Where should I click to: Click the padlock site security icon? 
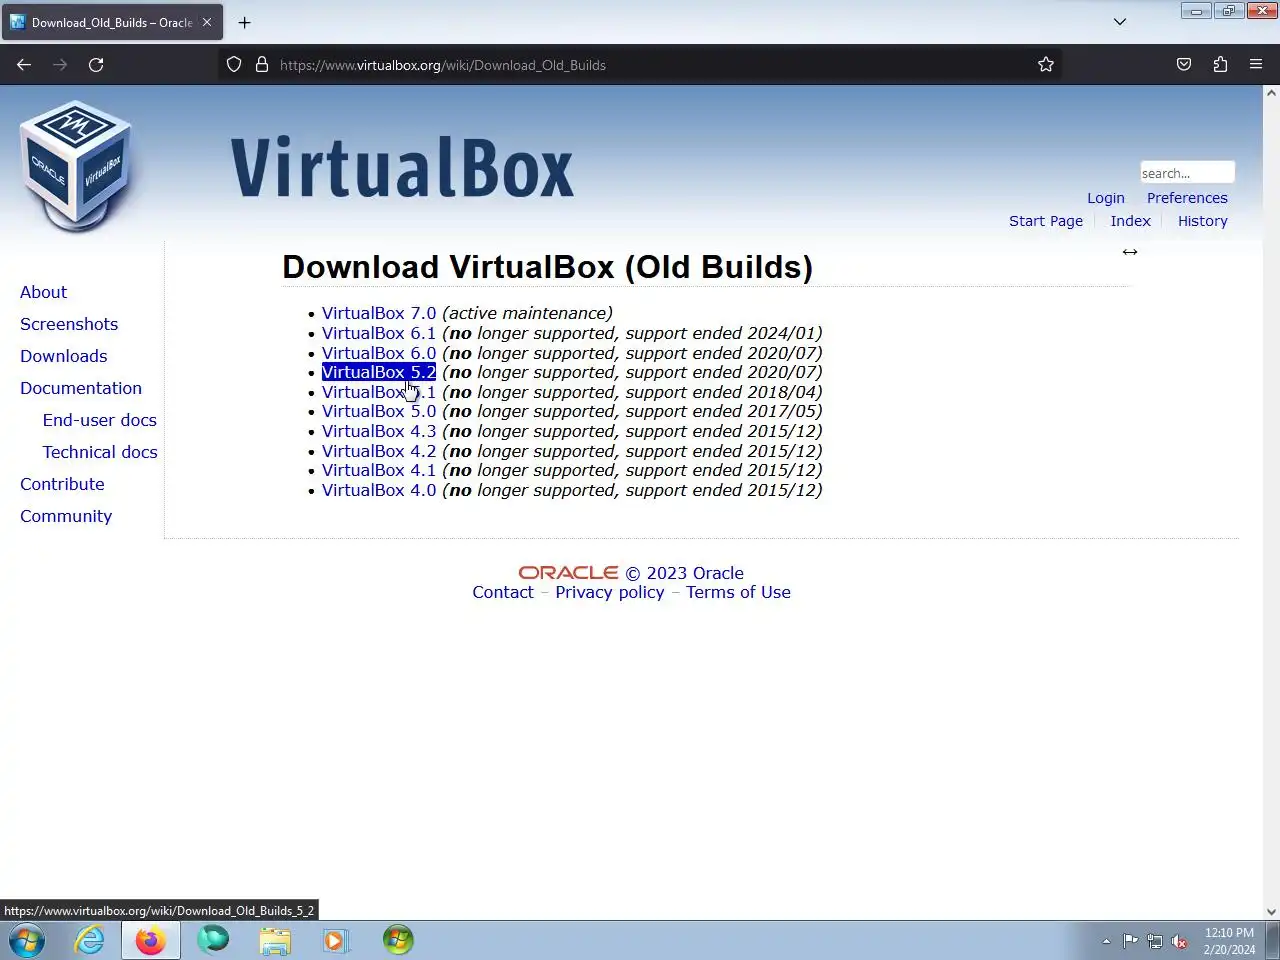pos(262,65)
